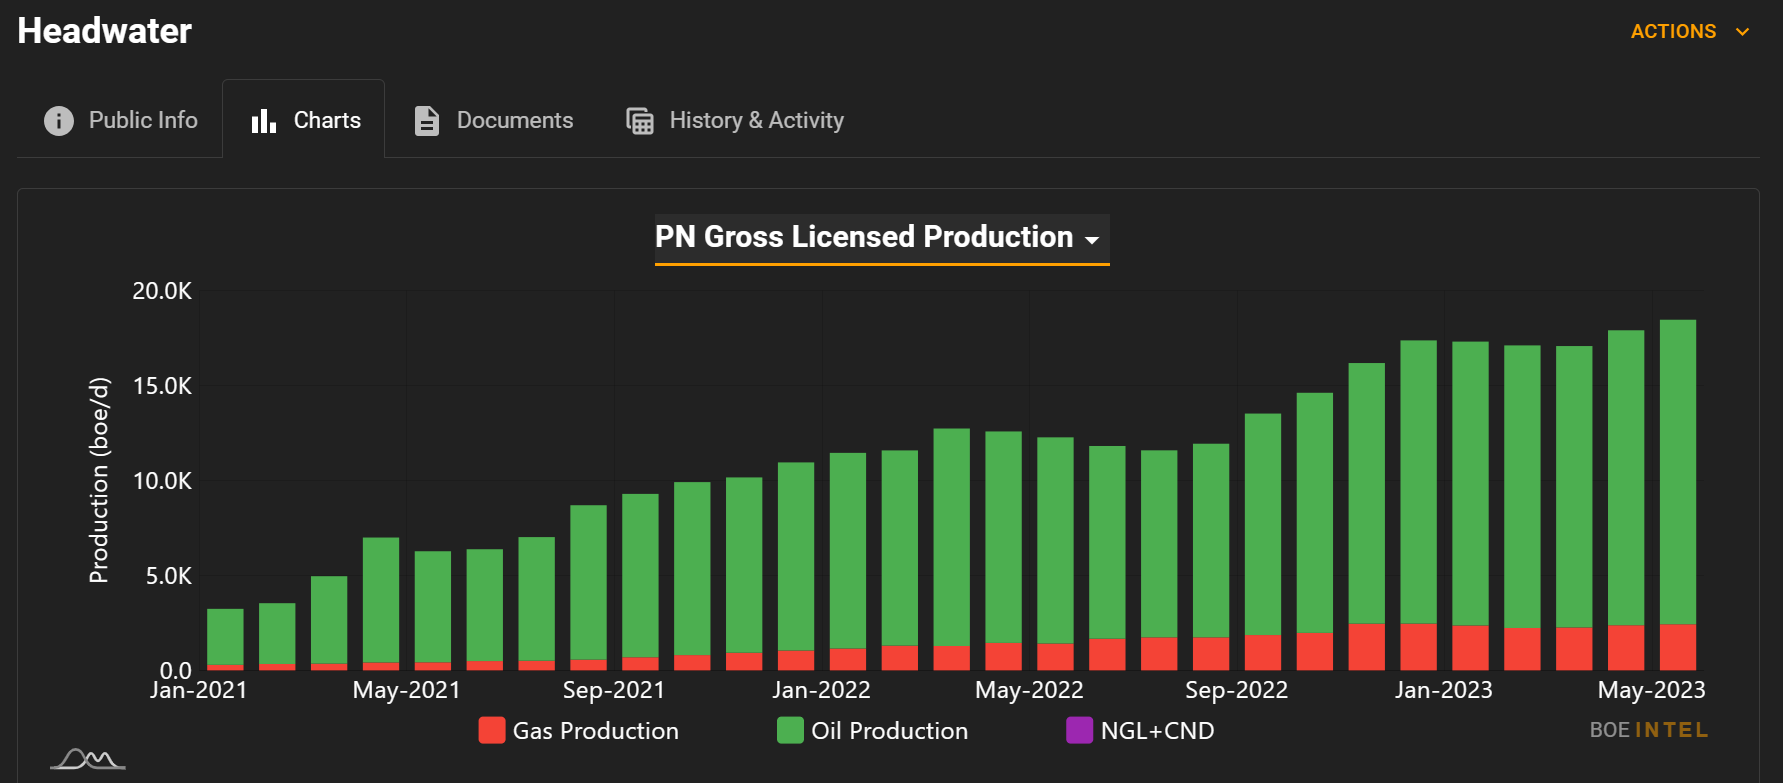The image size is (1783, 783).
Task: Click the caret beside PN Gross Licensed Production
Action: [x=1092, y=240]
